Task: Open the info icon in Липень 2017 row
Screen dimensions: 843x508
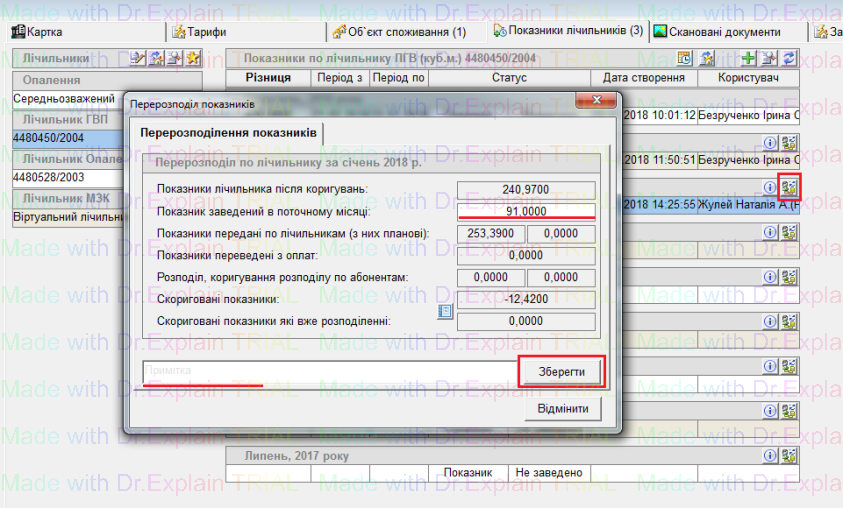Action: point(770,455)
